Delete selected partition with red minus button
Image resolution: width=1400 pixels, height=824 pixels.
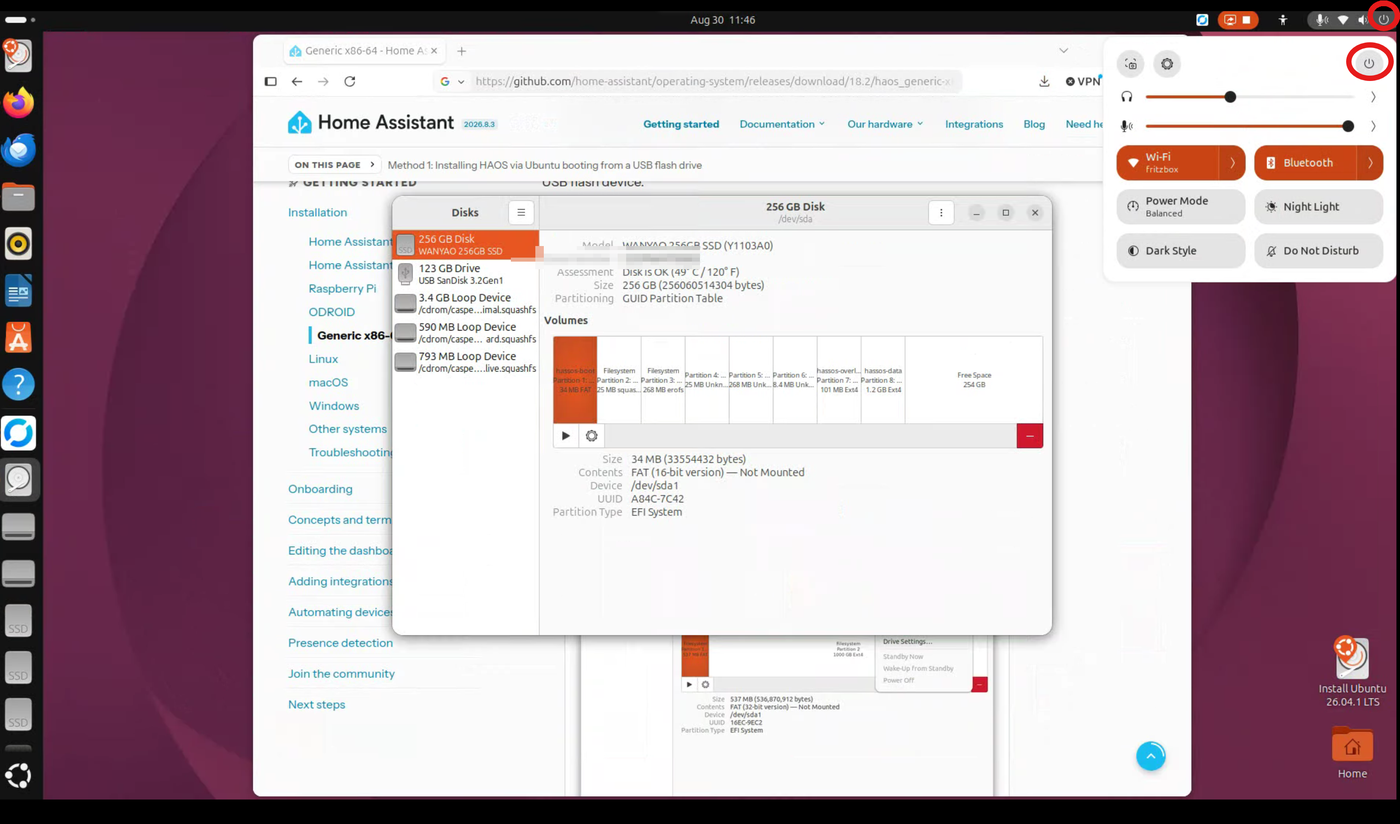(1030, 435)
